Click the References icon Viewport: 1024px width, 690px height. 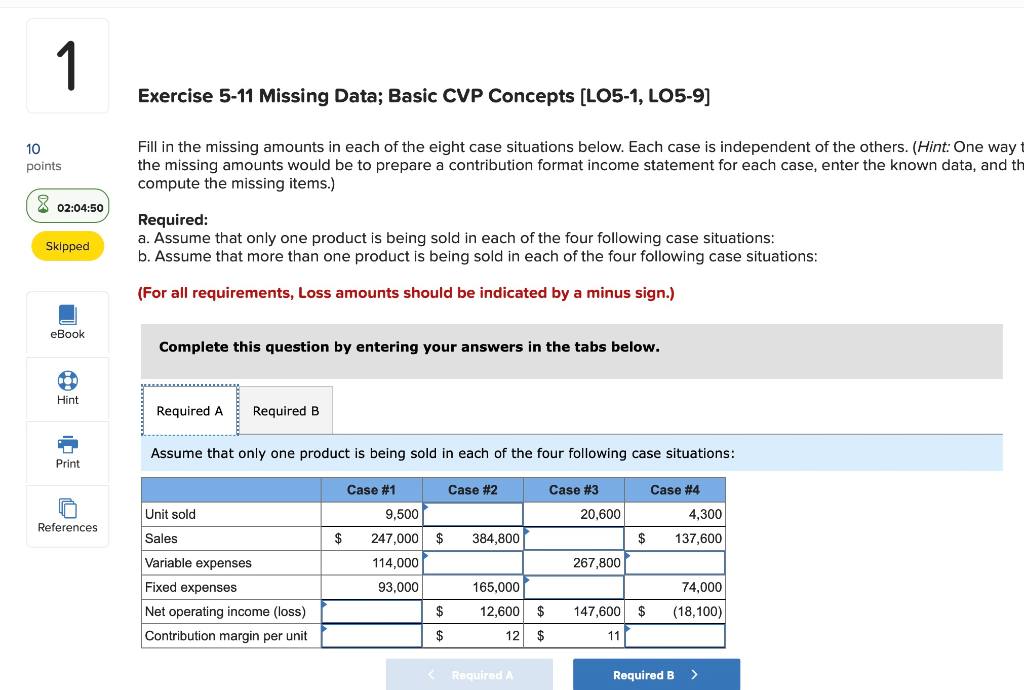[67, 516]
